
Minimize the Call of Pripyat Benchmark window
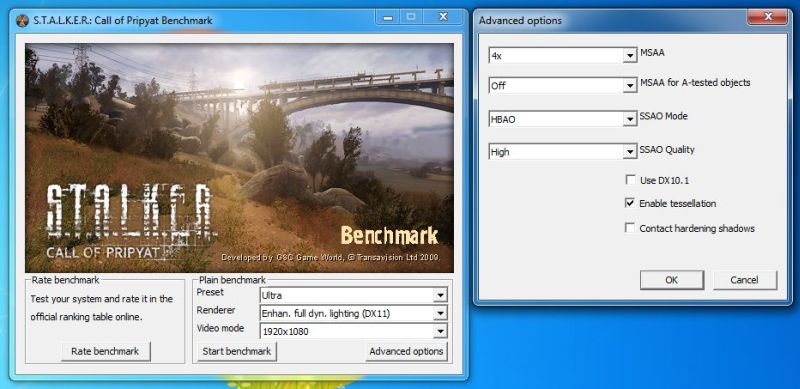[388, 18]
